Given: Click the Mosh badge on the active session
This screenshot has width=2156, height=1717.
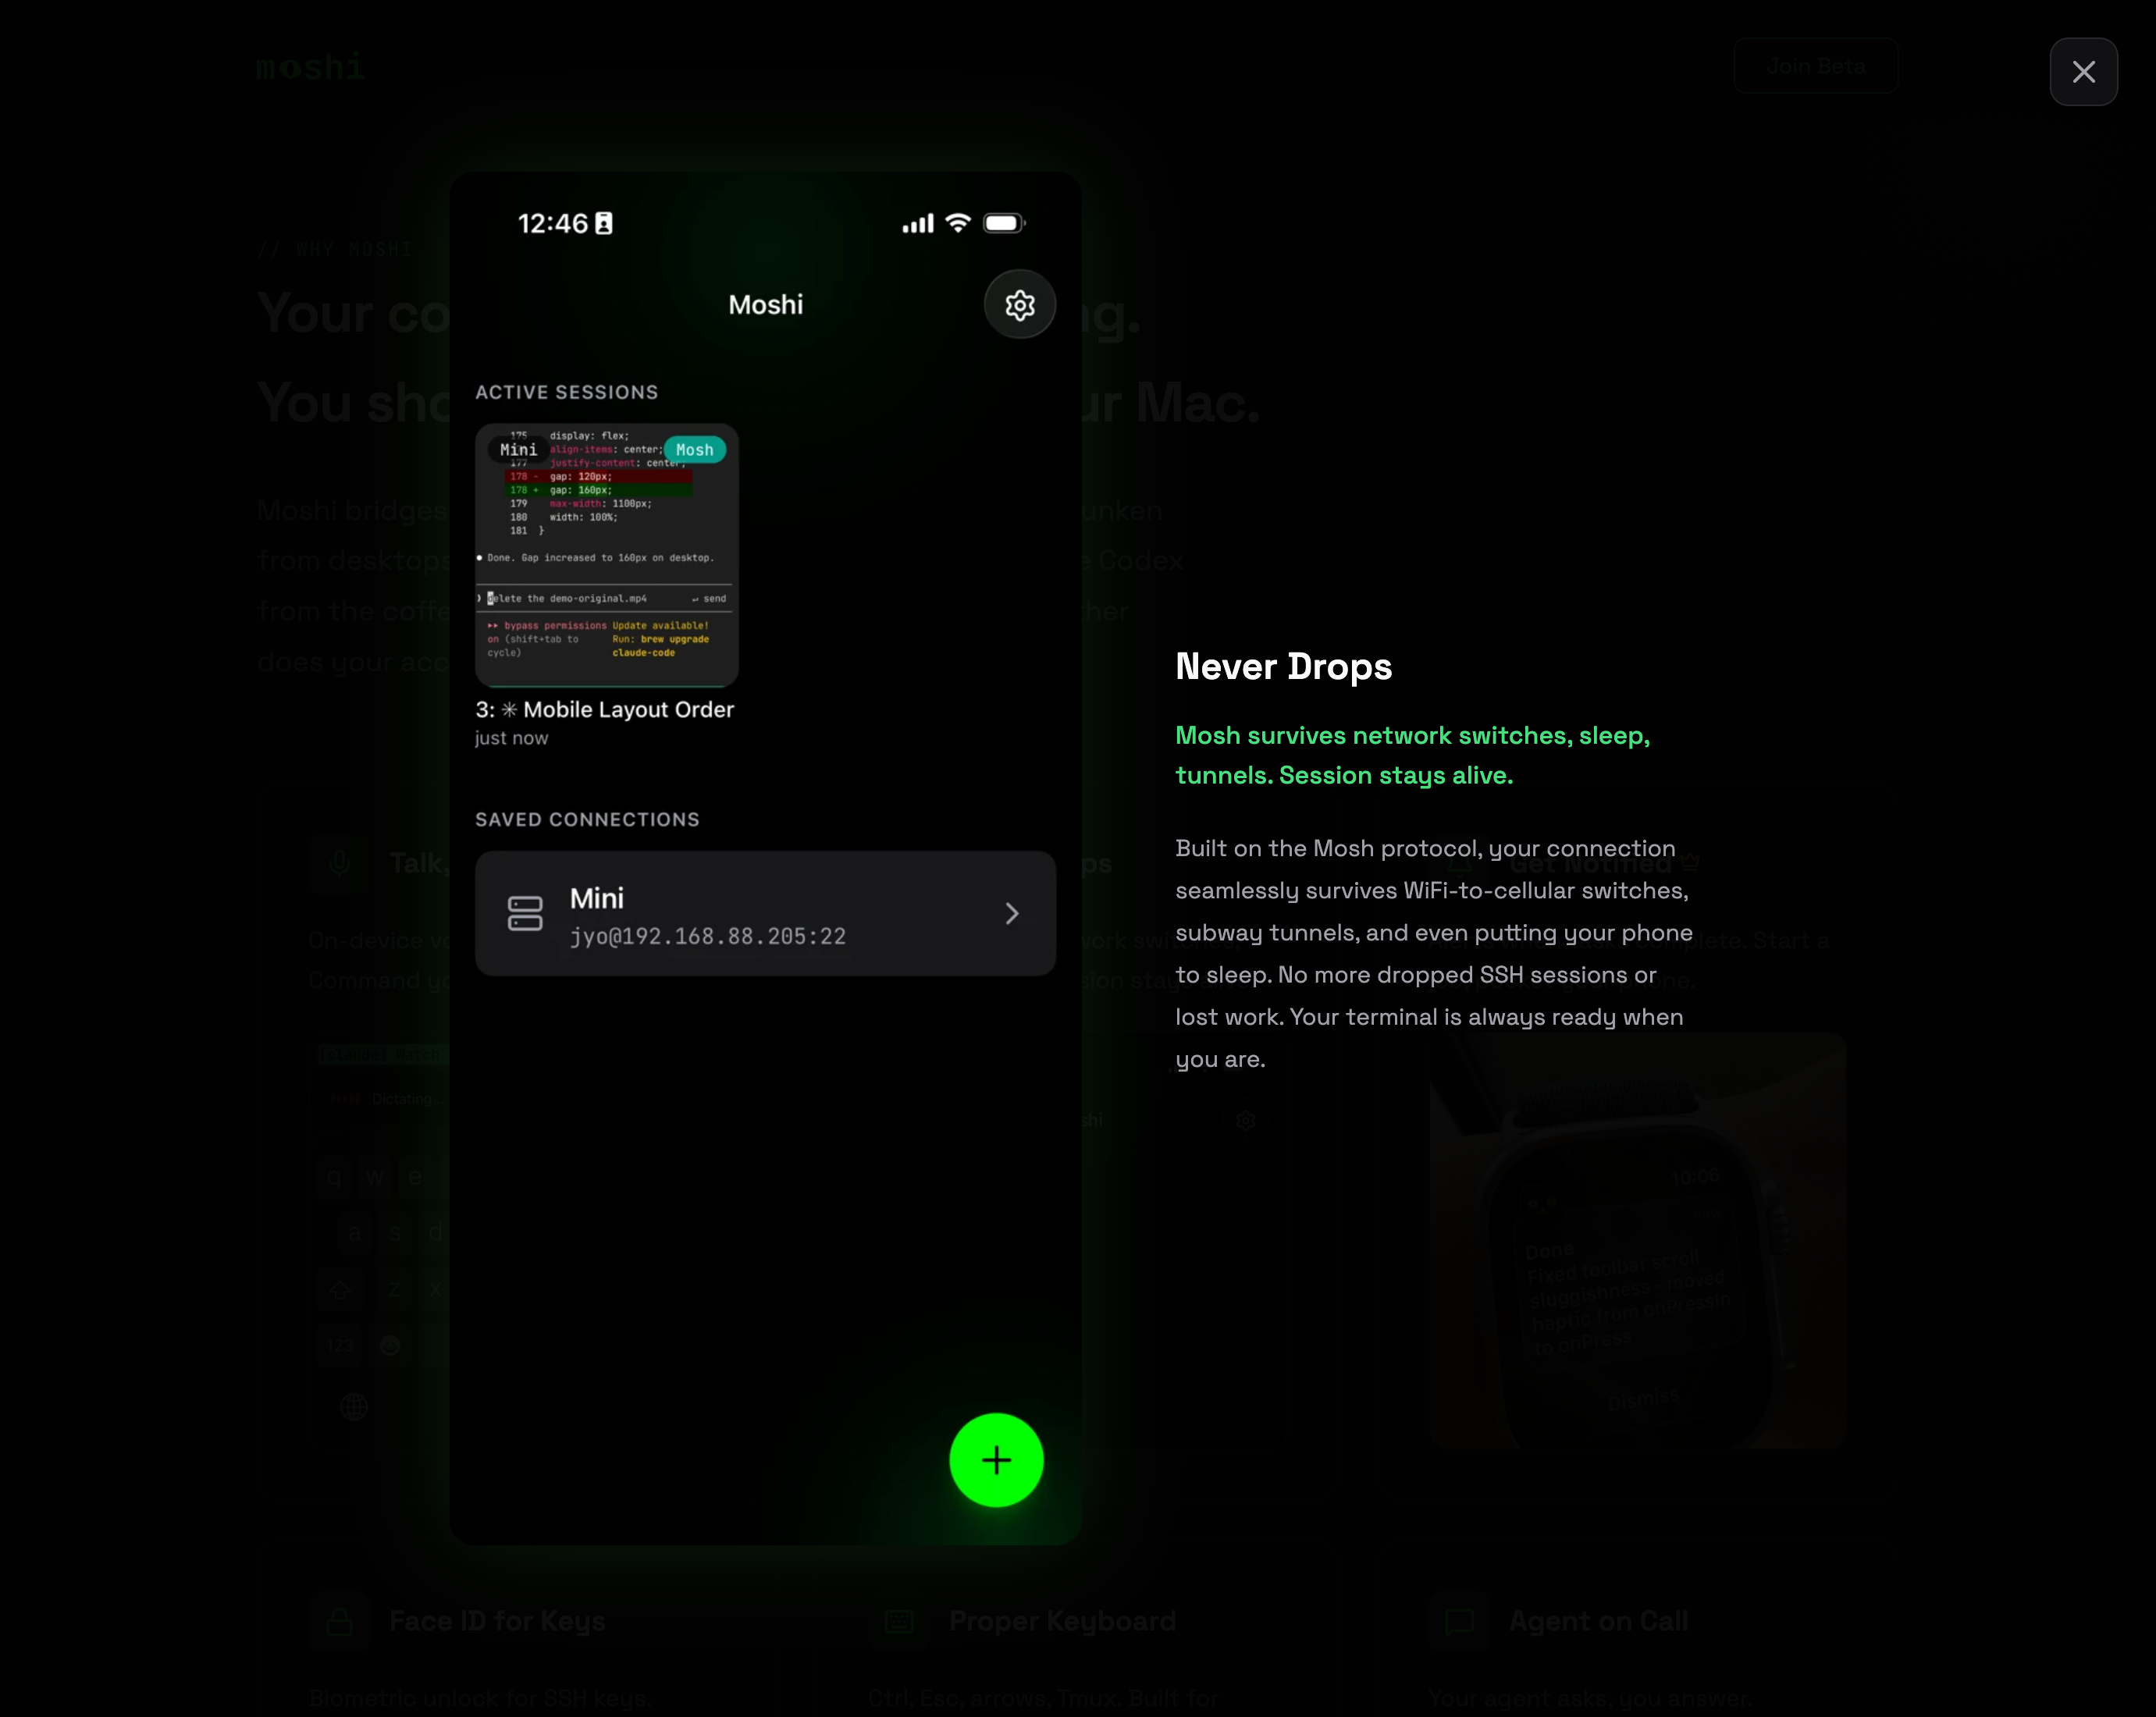Looking at the screenshot, I should pos(694,449).
